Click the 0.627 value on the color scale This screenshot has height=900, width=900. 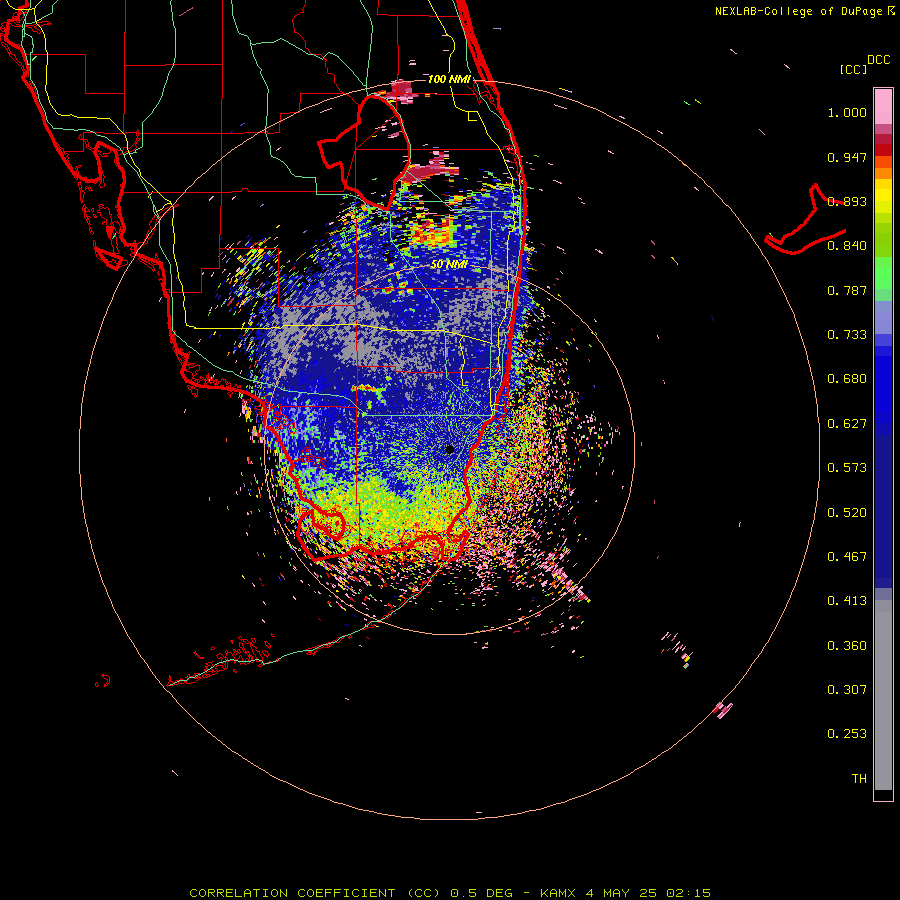pos(847,424)
